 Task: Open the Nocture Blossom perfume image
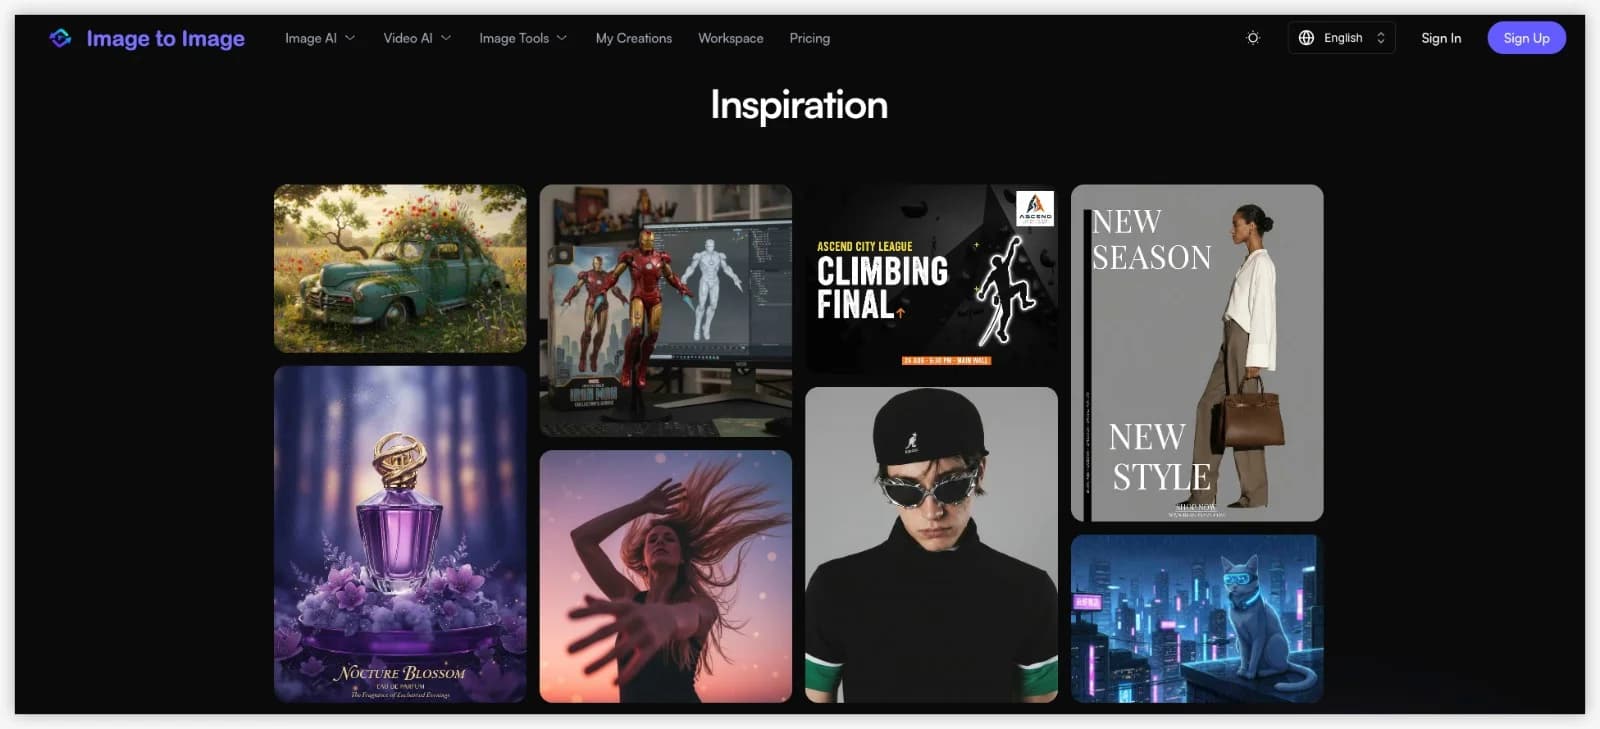[400, 534]
